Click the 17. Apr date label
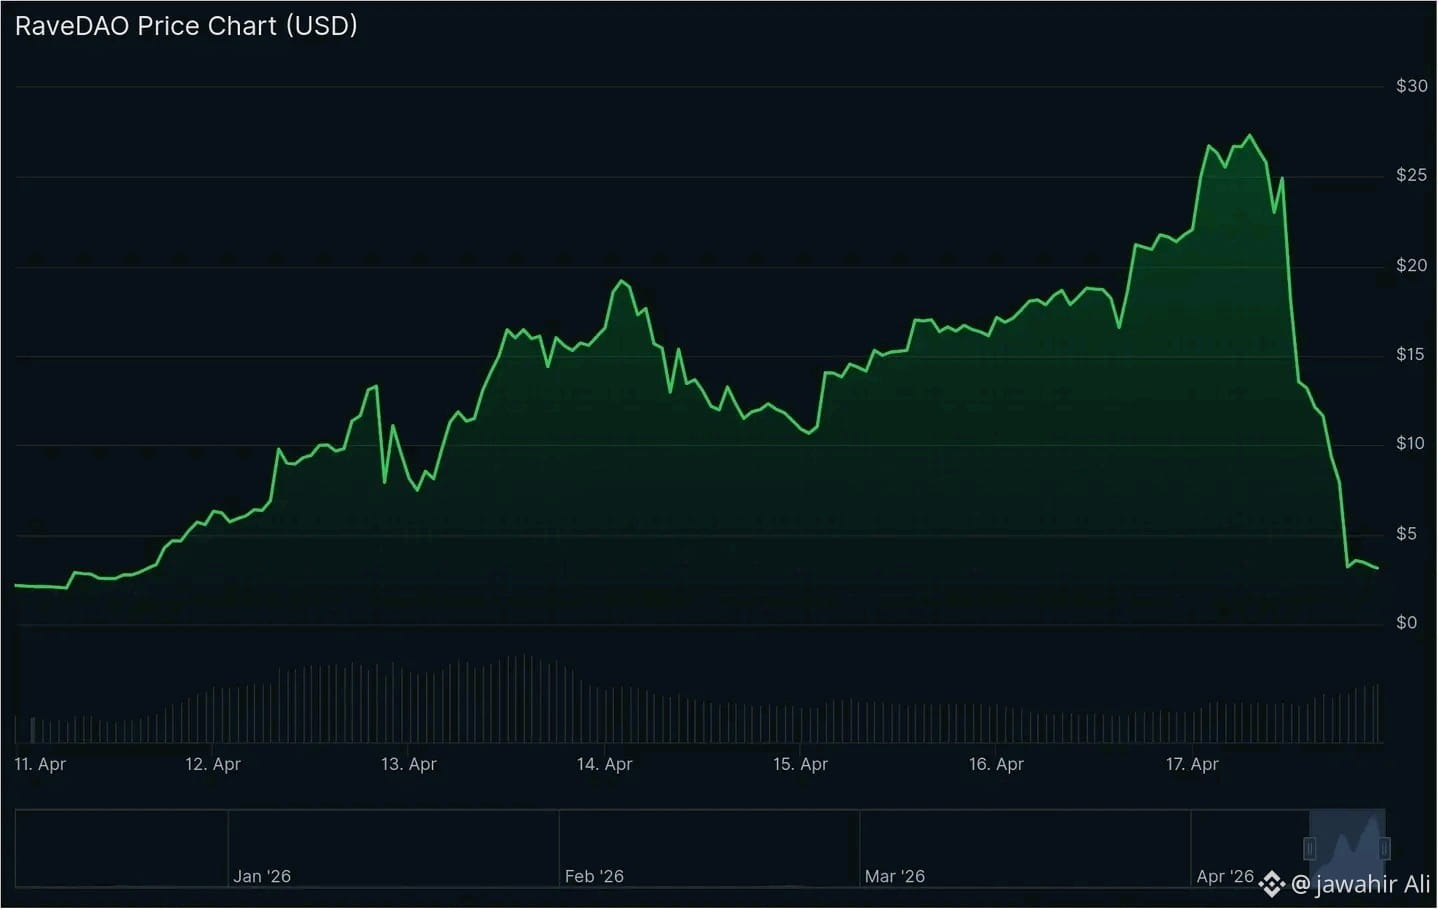 [1192, 764]
